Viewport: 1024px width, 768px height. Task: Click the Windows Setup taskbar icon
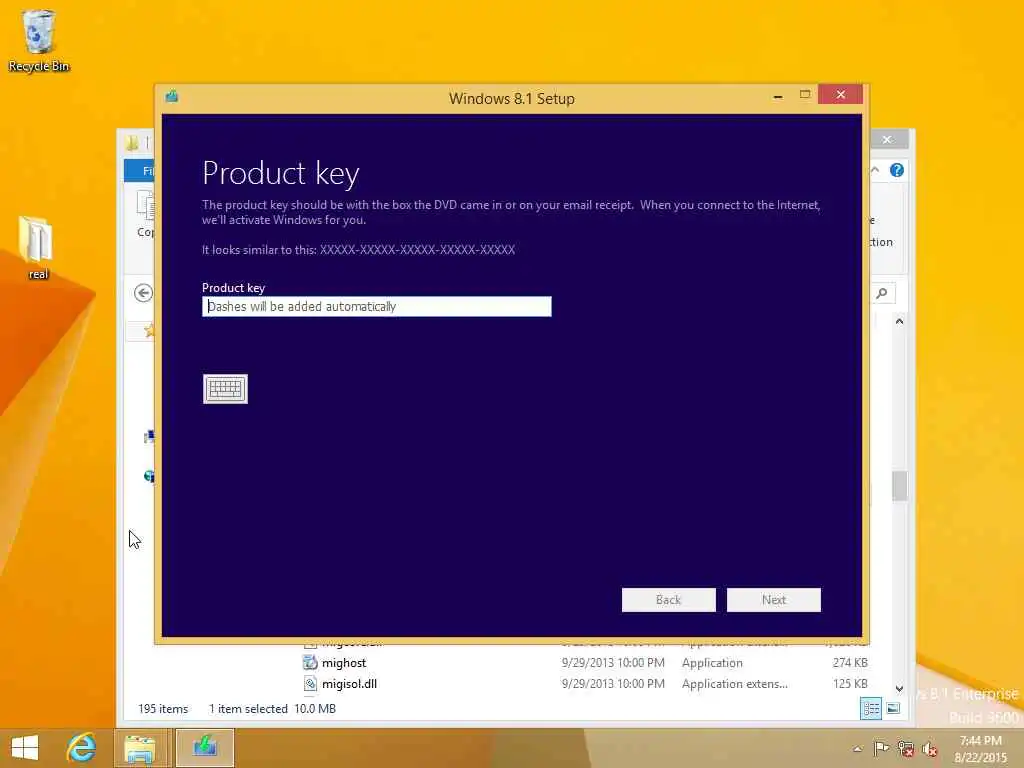[204, 748]
